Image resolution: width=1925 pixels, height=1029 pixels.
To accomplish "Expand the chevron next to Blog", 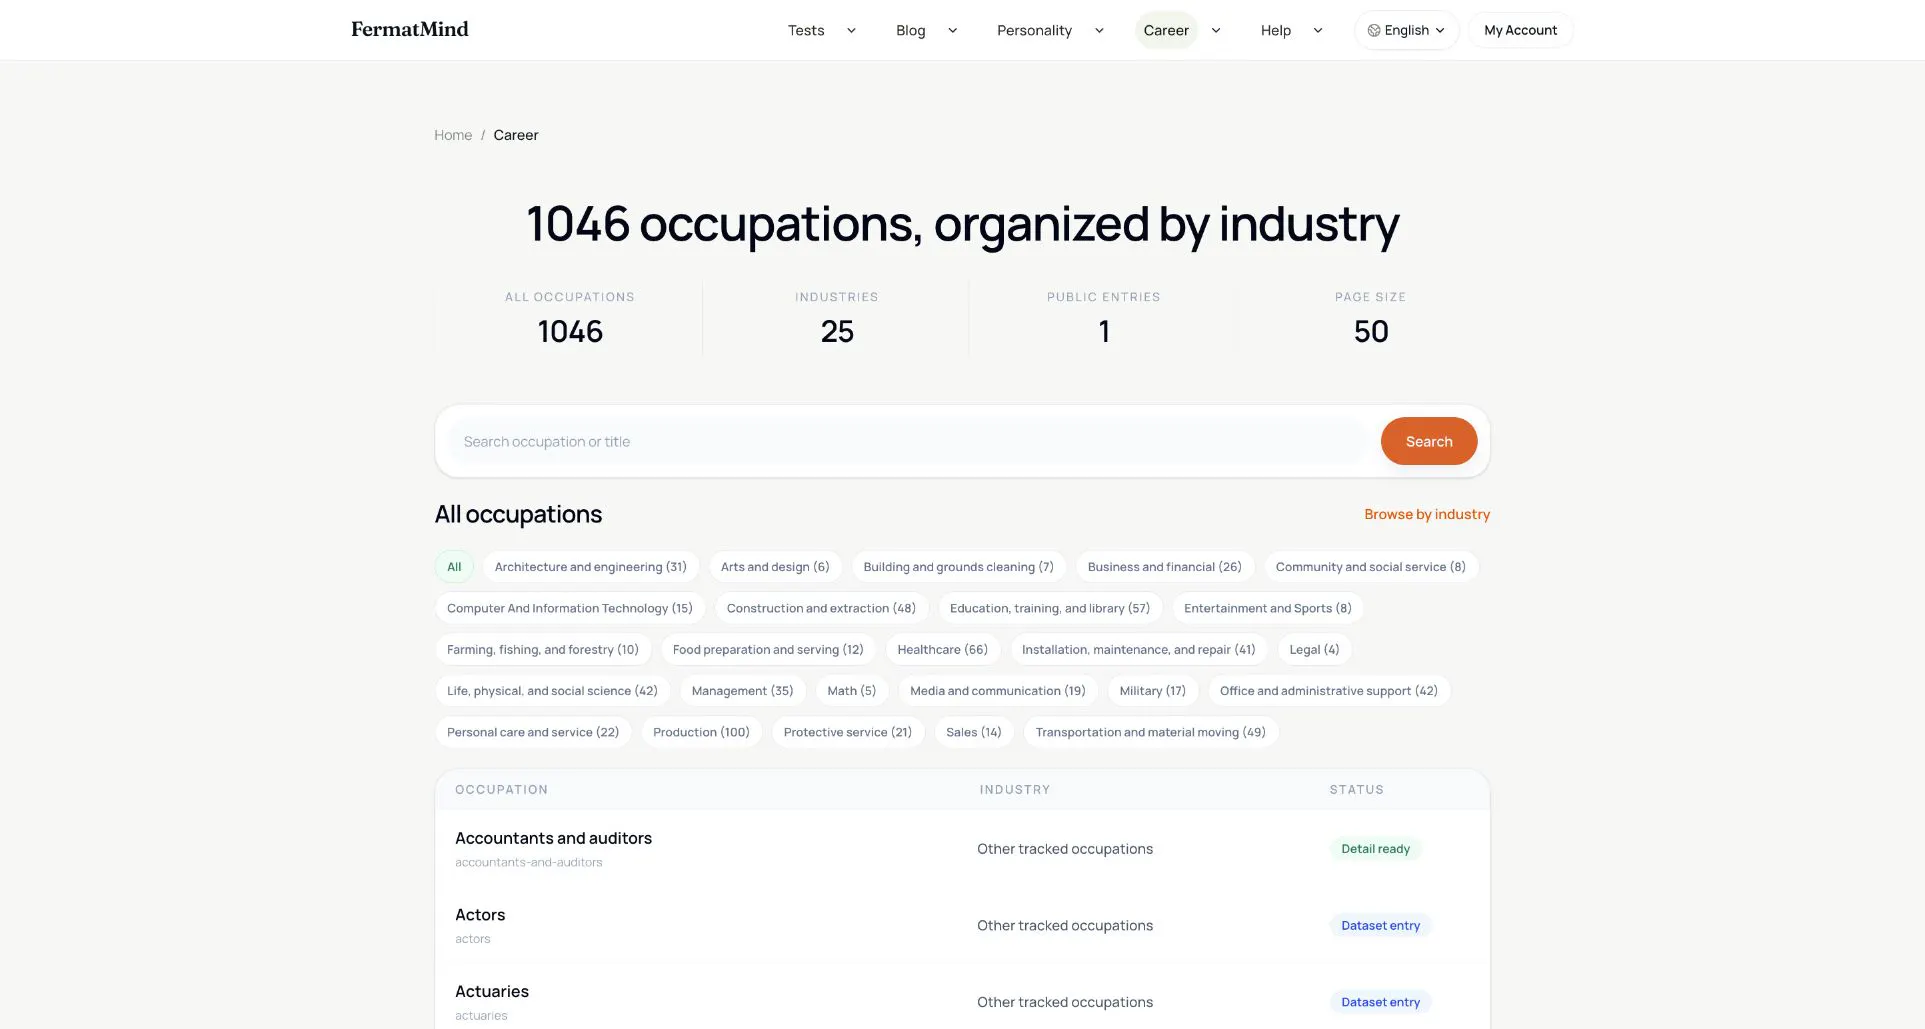I will pos(952,30).
